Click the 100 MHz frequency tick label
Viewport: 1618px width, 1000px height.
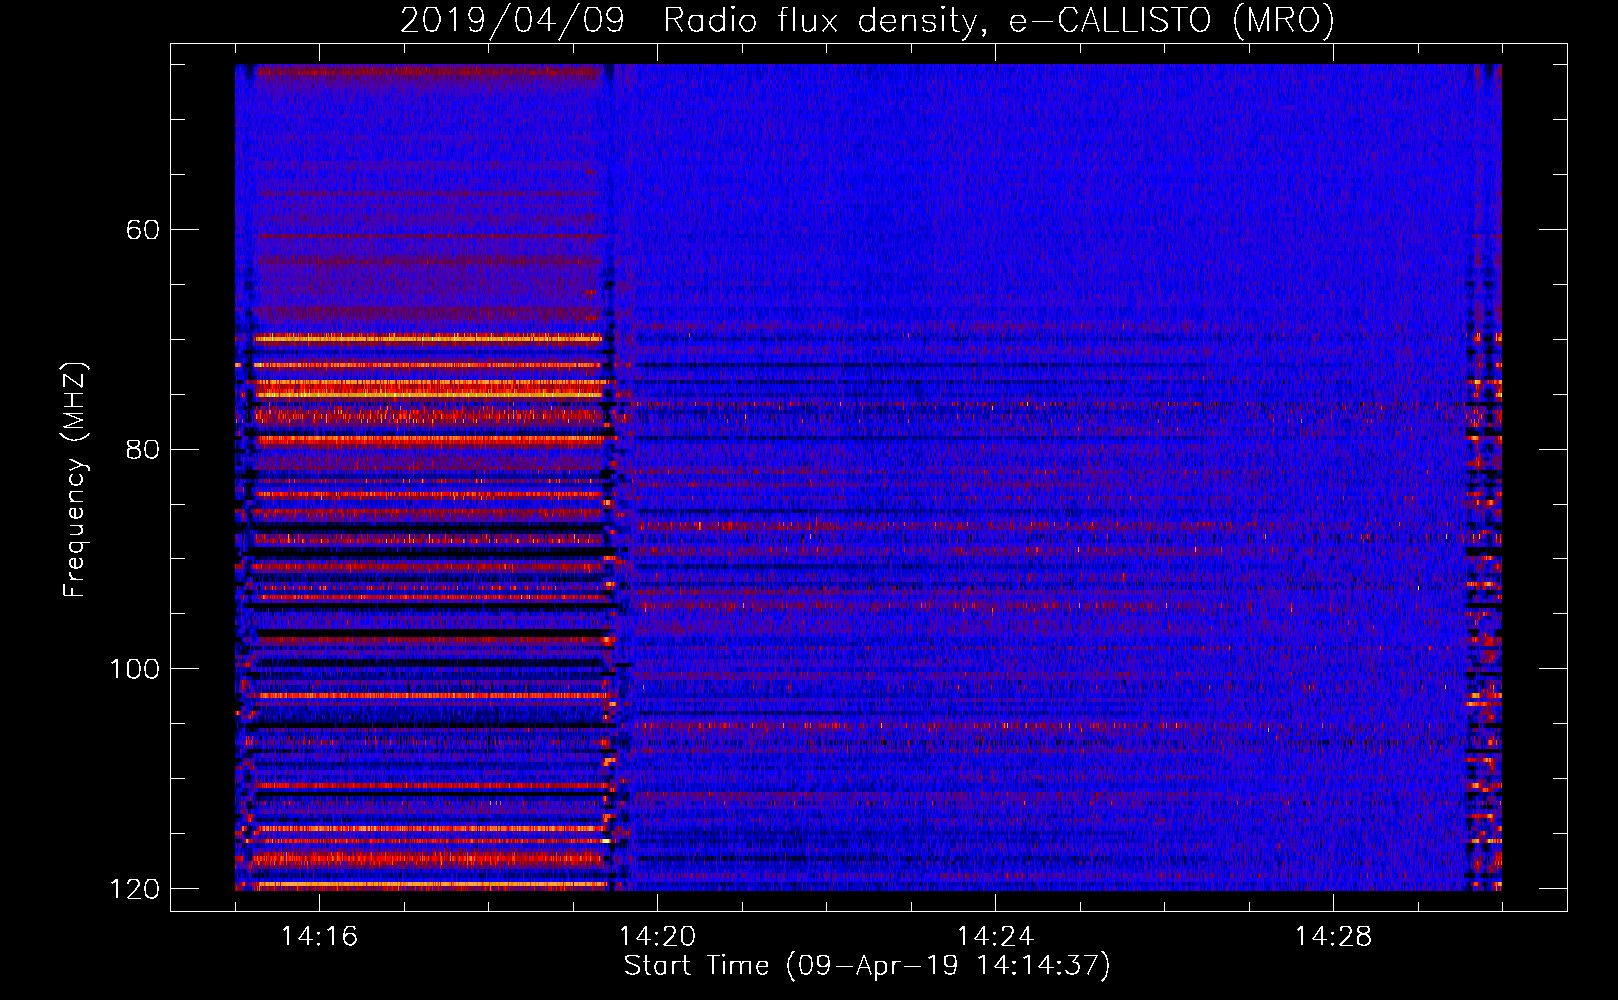click(x=134, y=669)
